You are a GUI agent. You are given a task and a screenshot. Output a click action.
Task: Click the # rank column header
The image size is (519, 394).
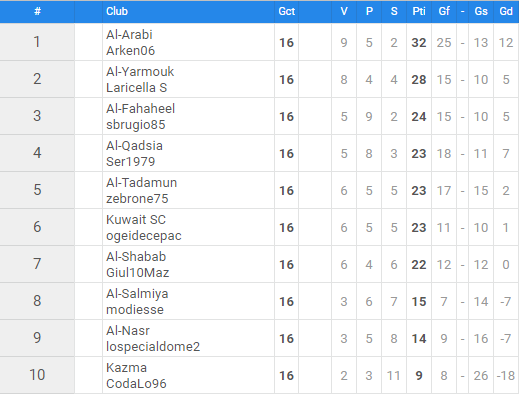click(x=37, y=11)
